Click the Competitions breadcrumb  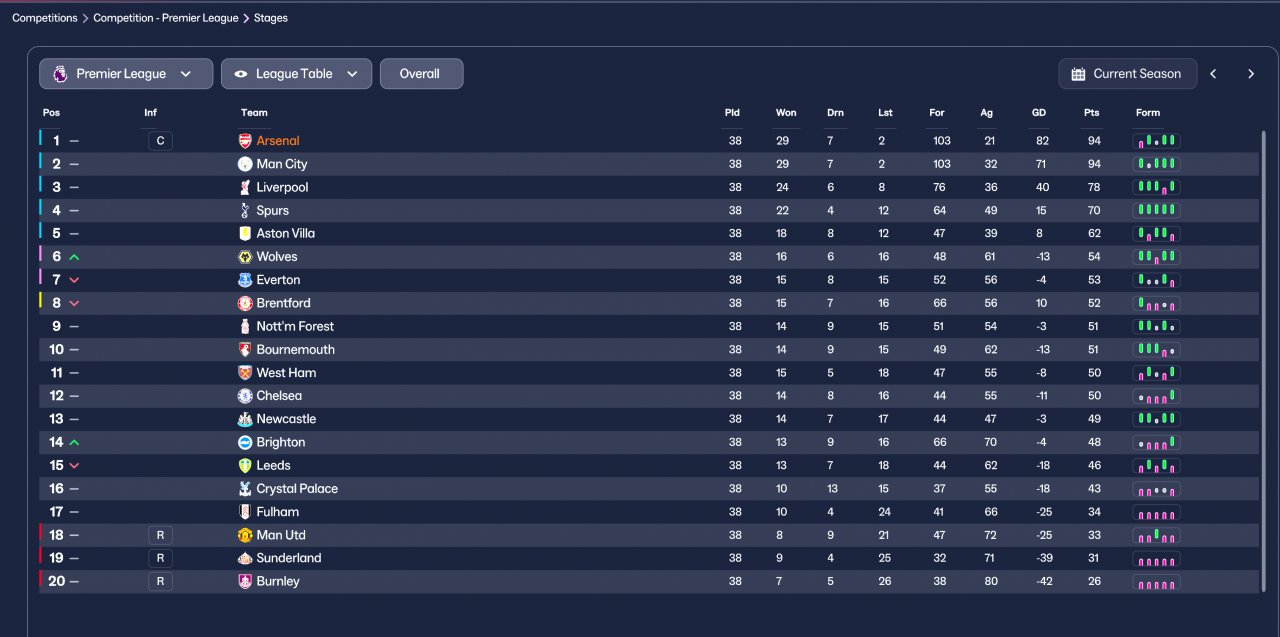[x=44, y=18]
